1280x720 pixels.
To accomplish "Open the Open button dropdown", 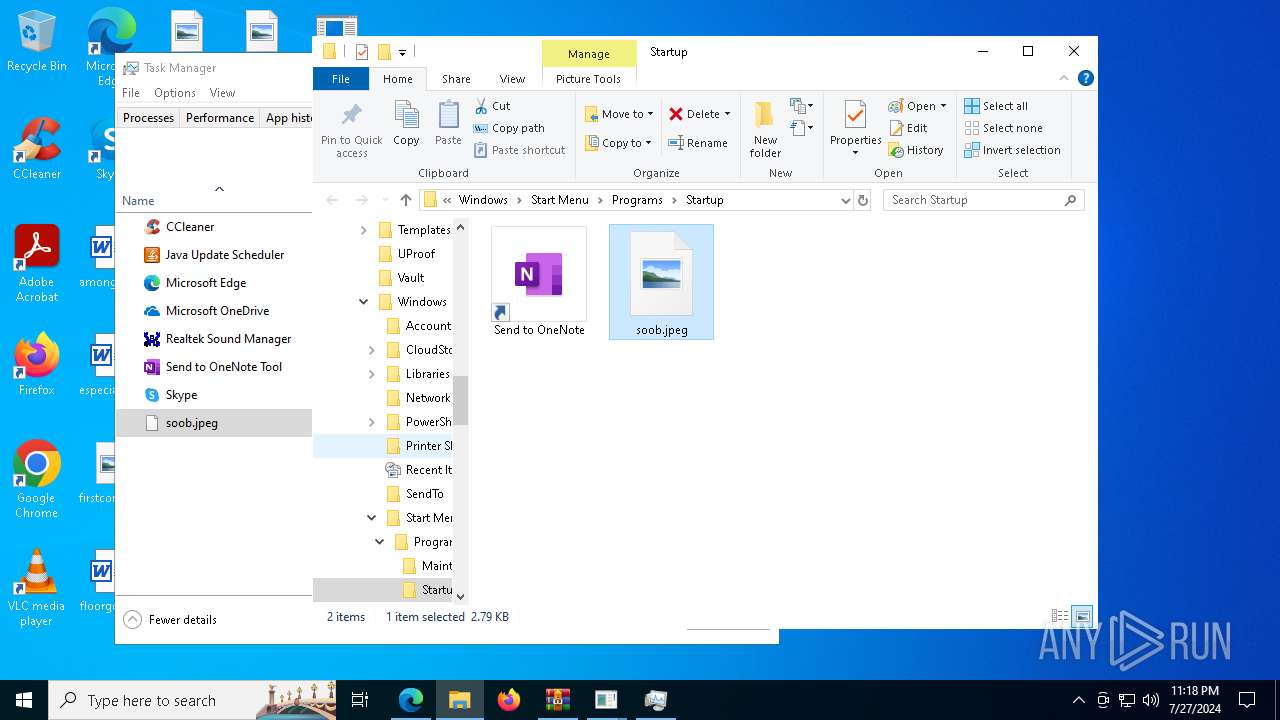I will (x=943, y=106).
